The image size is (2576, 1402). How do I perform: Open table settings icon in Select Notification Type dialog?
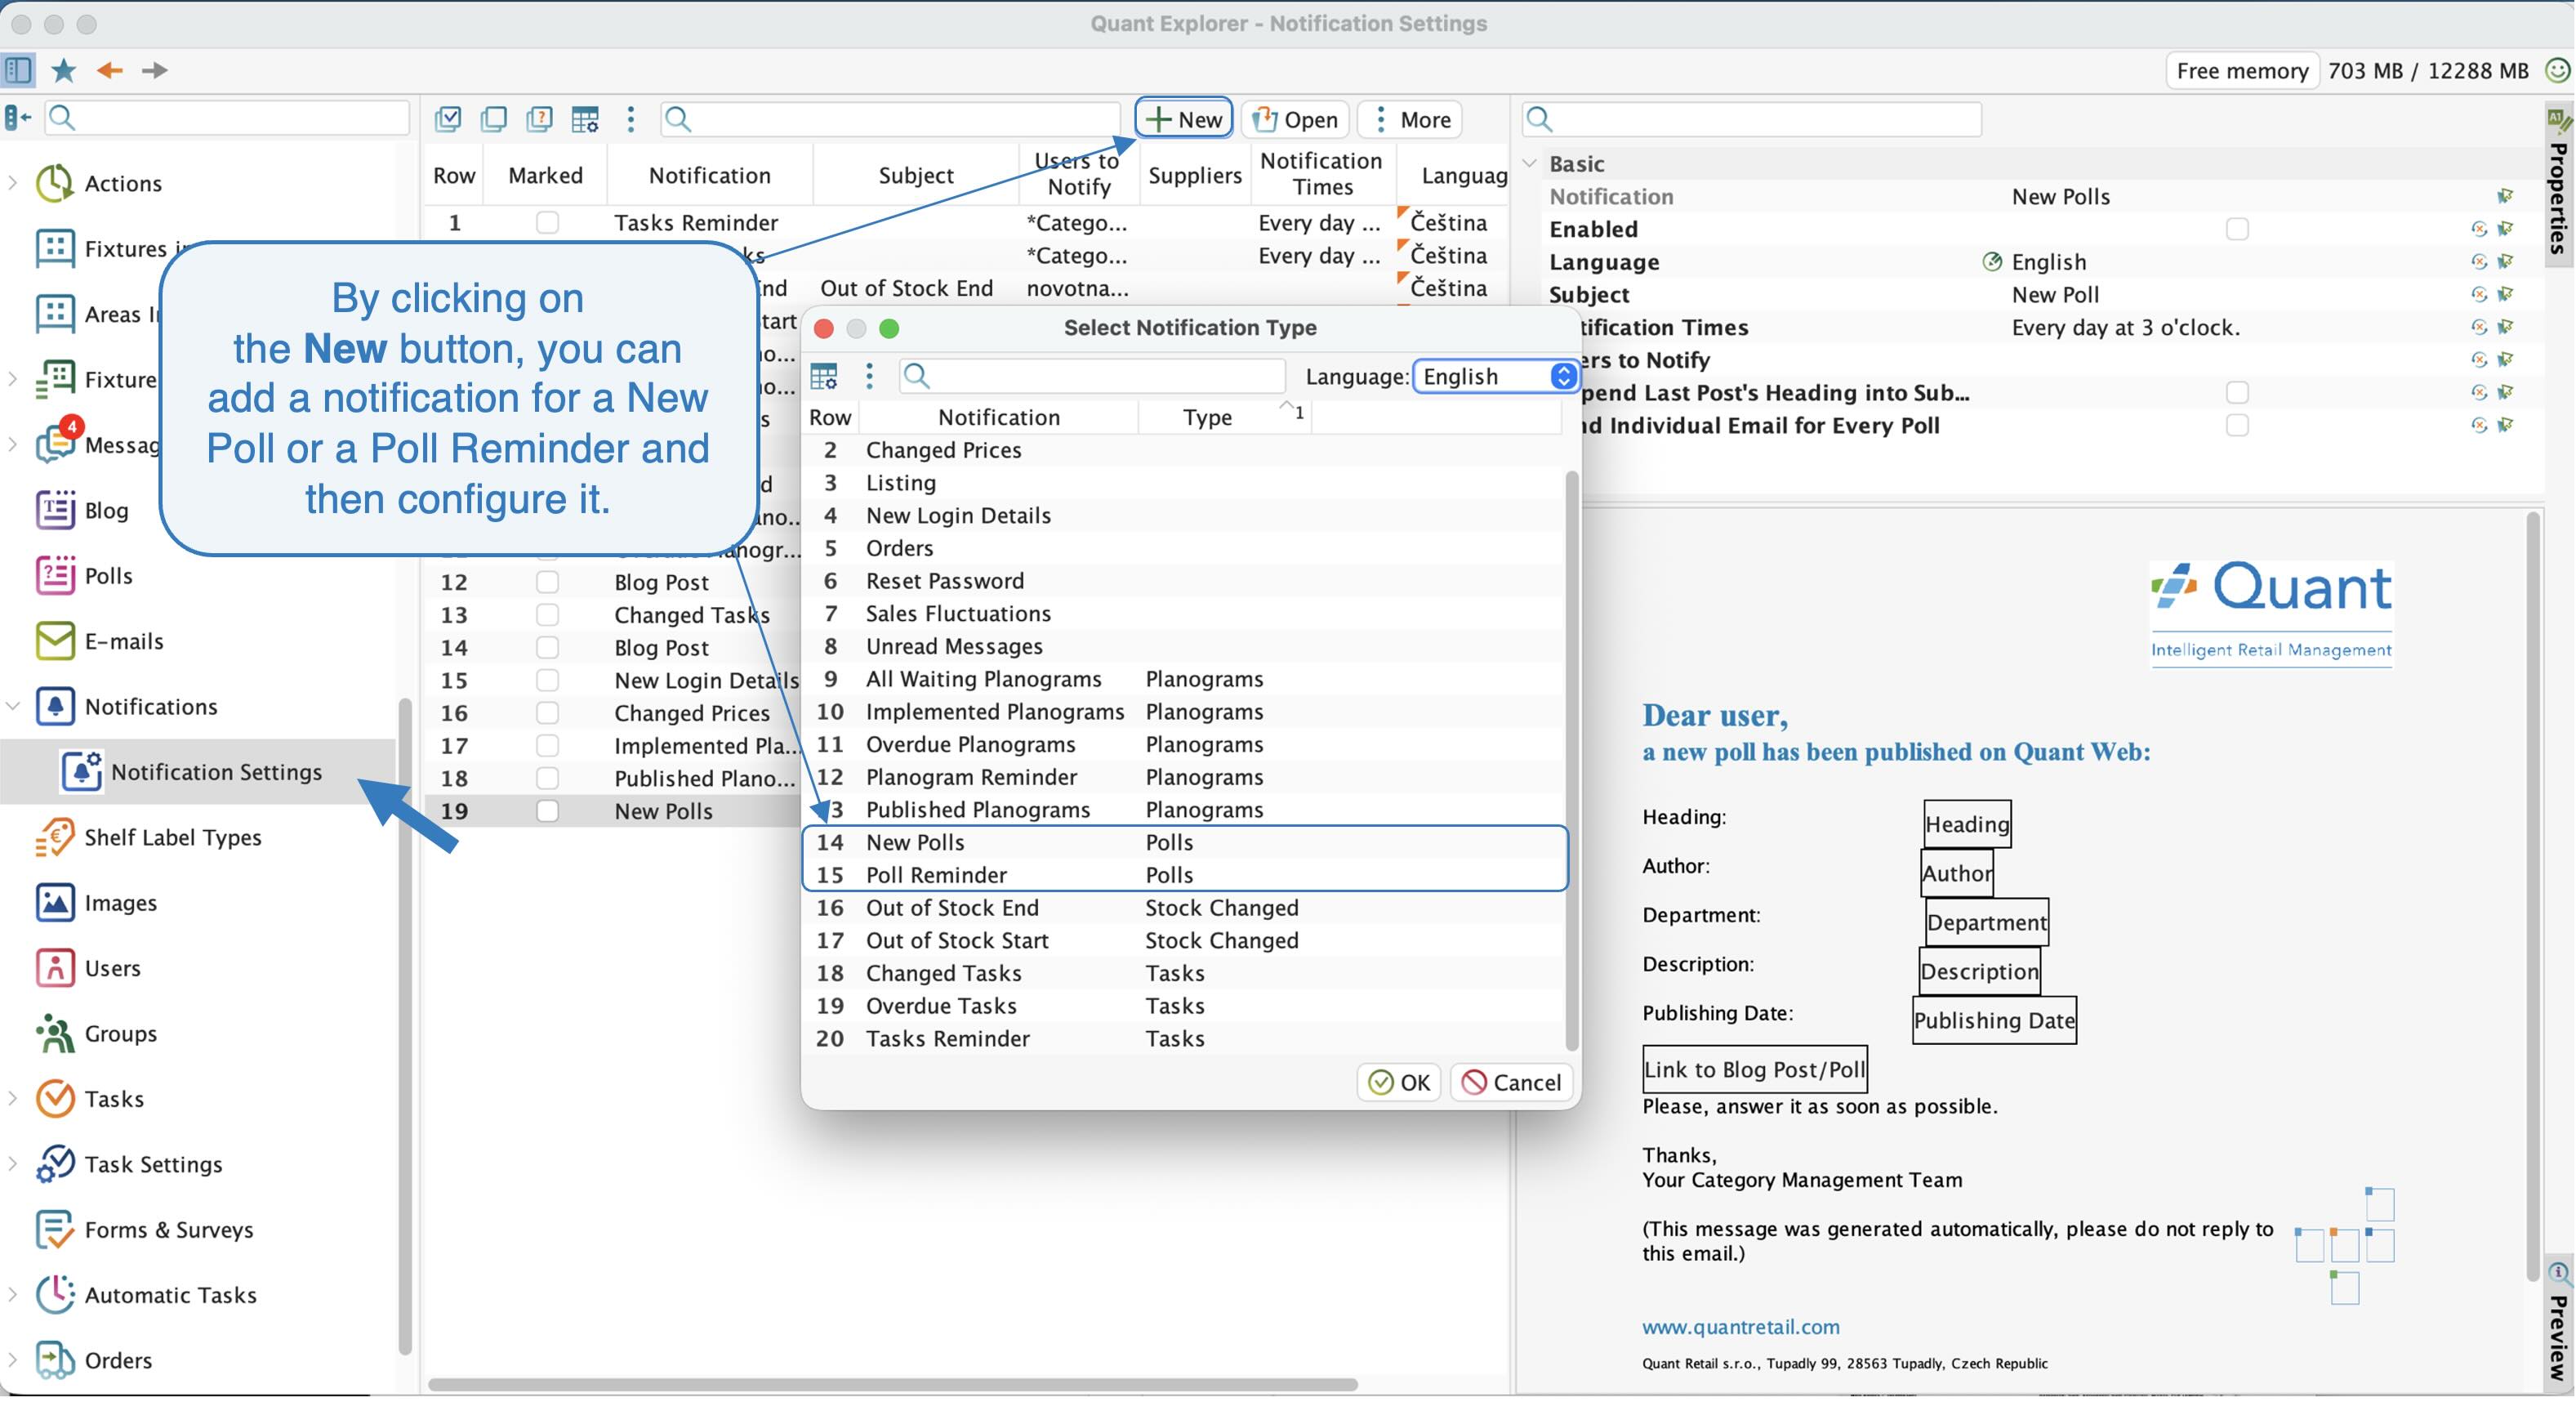click(824, 376)
